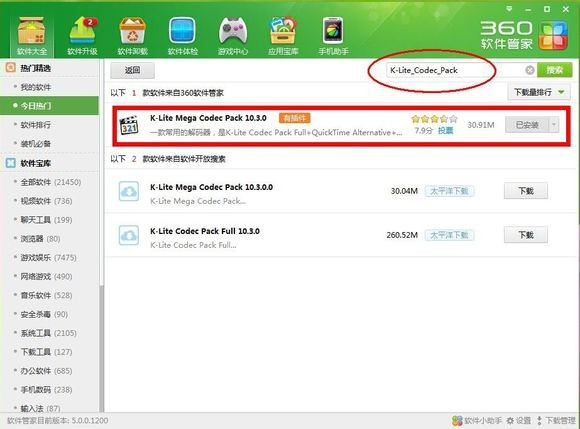This screenshot has width=580, height=429.
Task: Click the version text 5.0.0.1200
Action: (x=90, y=420)
